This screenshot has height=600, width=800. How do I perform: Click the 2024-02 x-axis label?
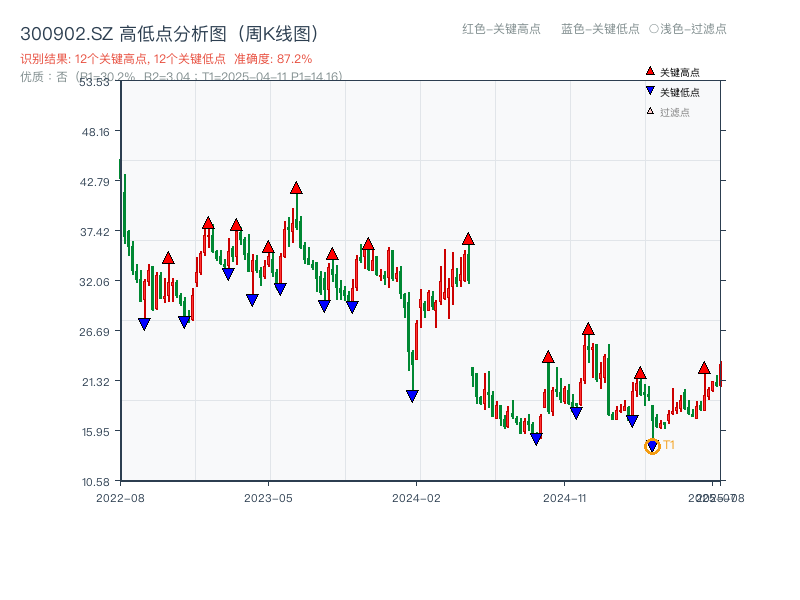pyautogui.click(x=416, y=498)
